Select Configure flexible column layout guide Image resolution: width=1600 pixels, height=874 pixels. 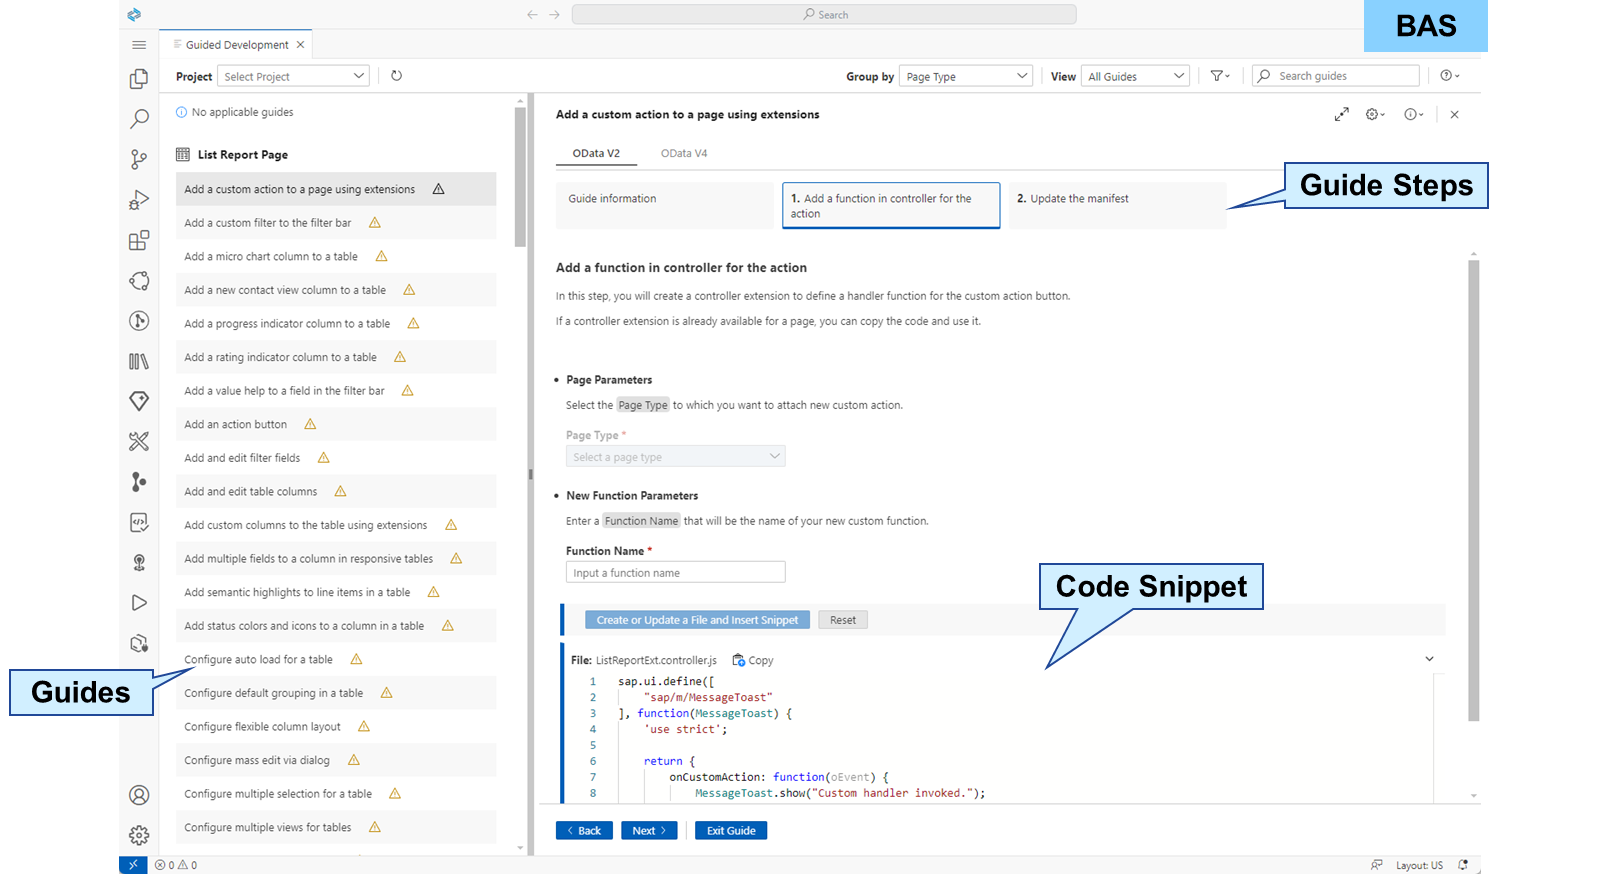point(336,726)
